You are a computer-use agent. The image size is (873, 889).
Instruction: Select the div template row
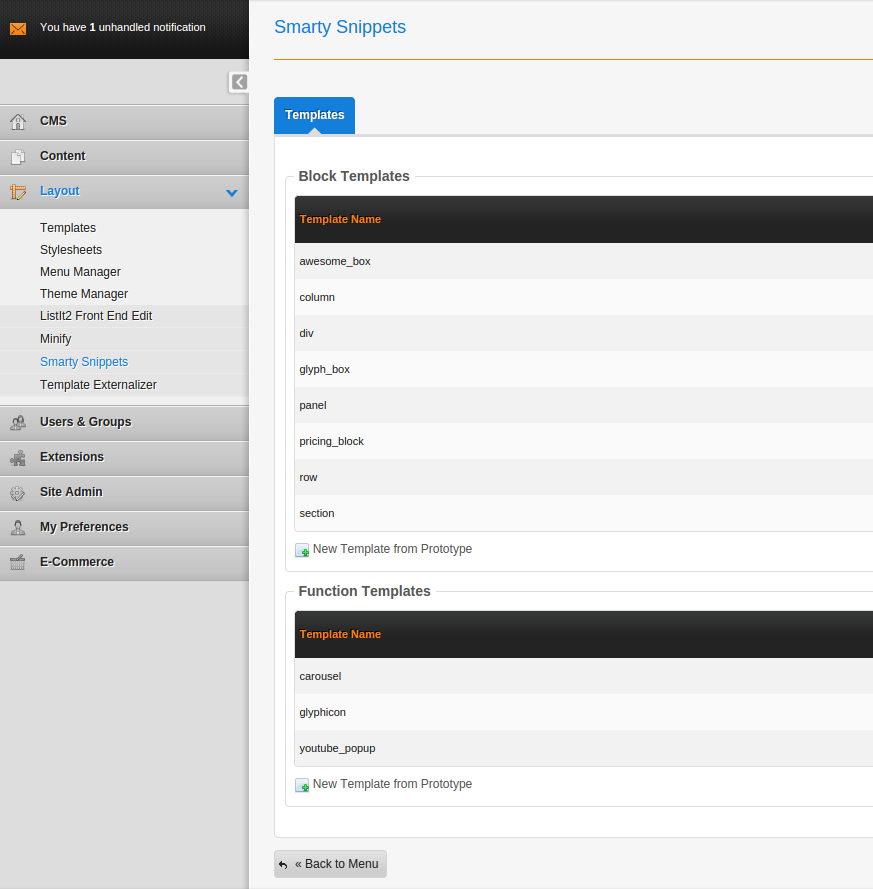584,333
